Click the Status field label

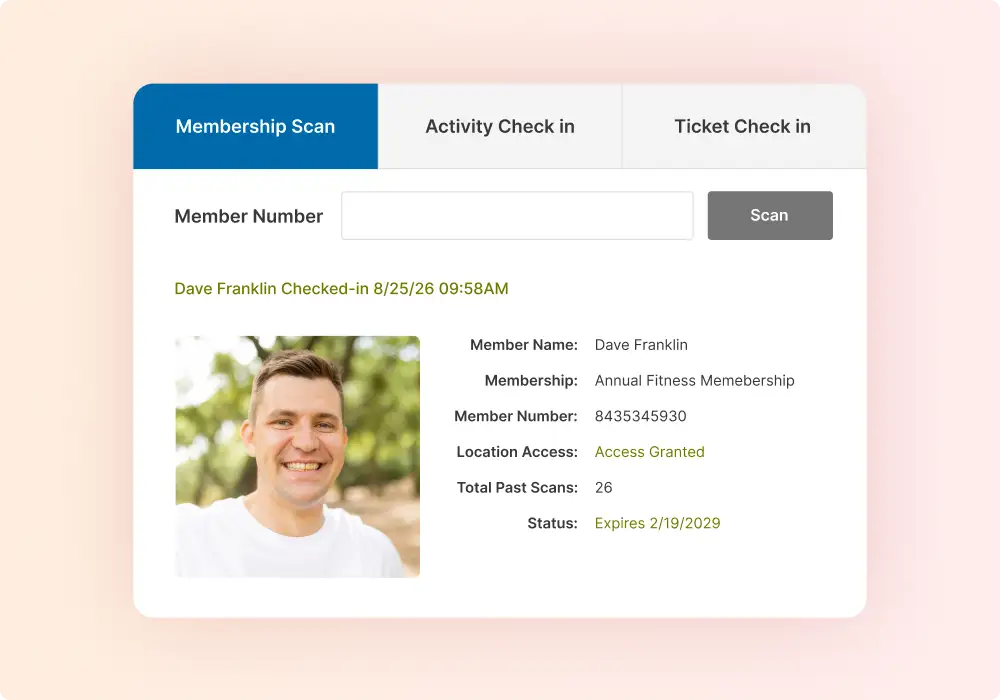[x=552, y=523]
